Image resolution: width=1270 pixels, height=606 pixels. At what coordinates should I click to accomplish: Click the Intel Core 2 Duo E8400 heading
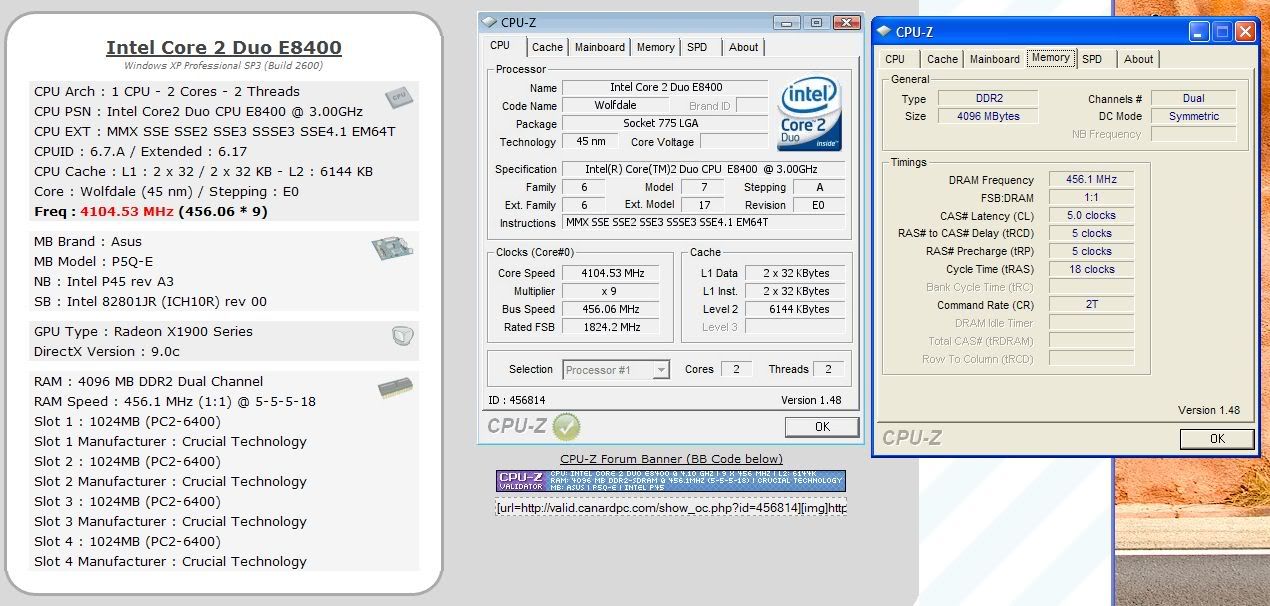click(x=224, y=47)
